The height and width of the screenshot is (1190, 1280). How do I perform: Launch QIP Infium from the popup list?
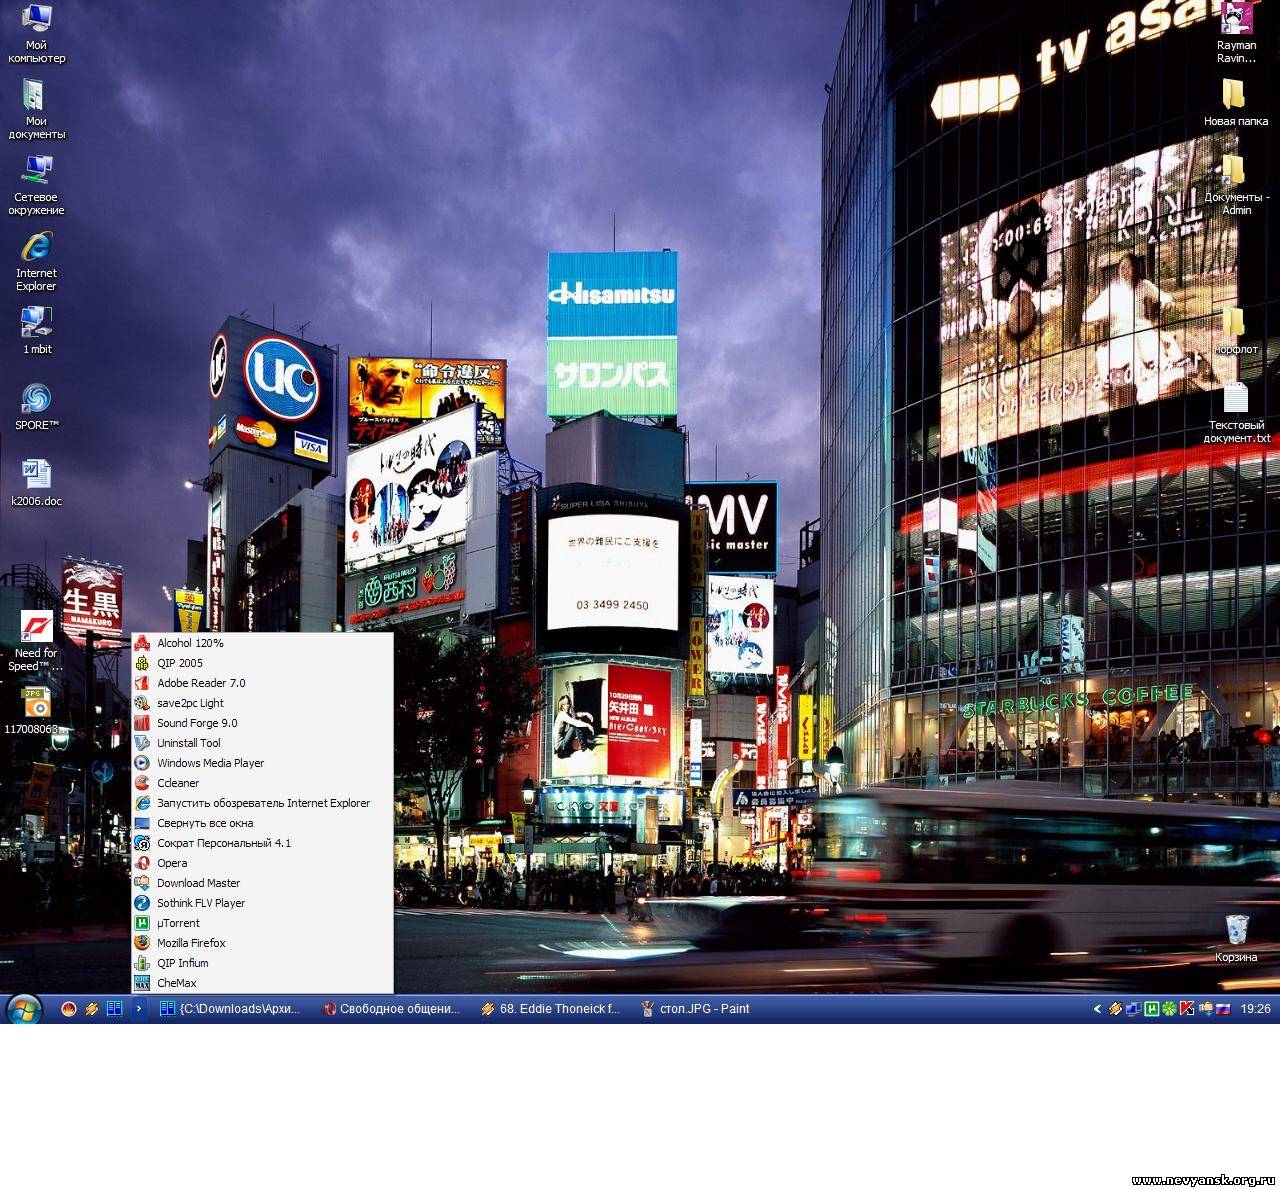coord(262,963)
